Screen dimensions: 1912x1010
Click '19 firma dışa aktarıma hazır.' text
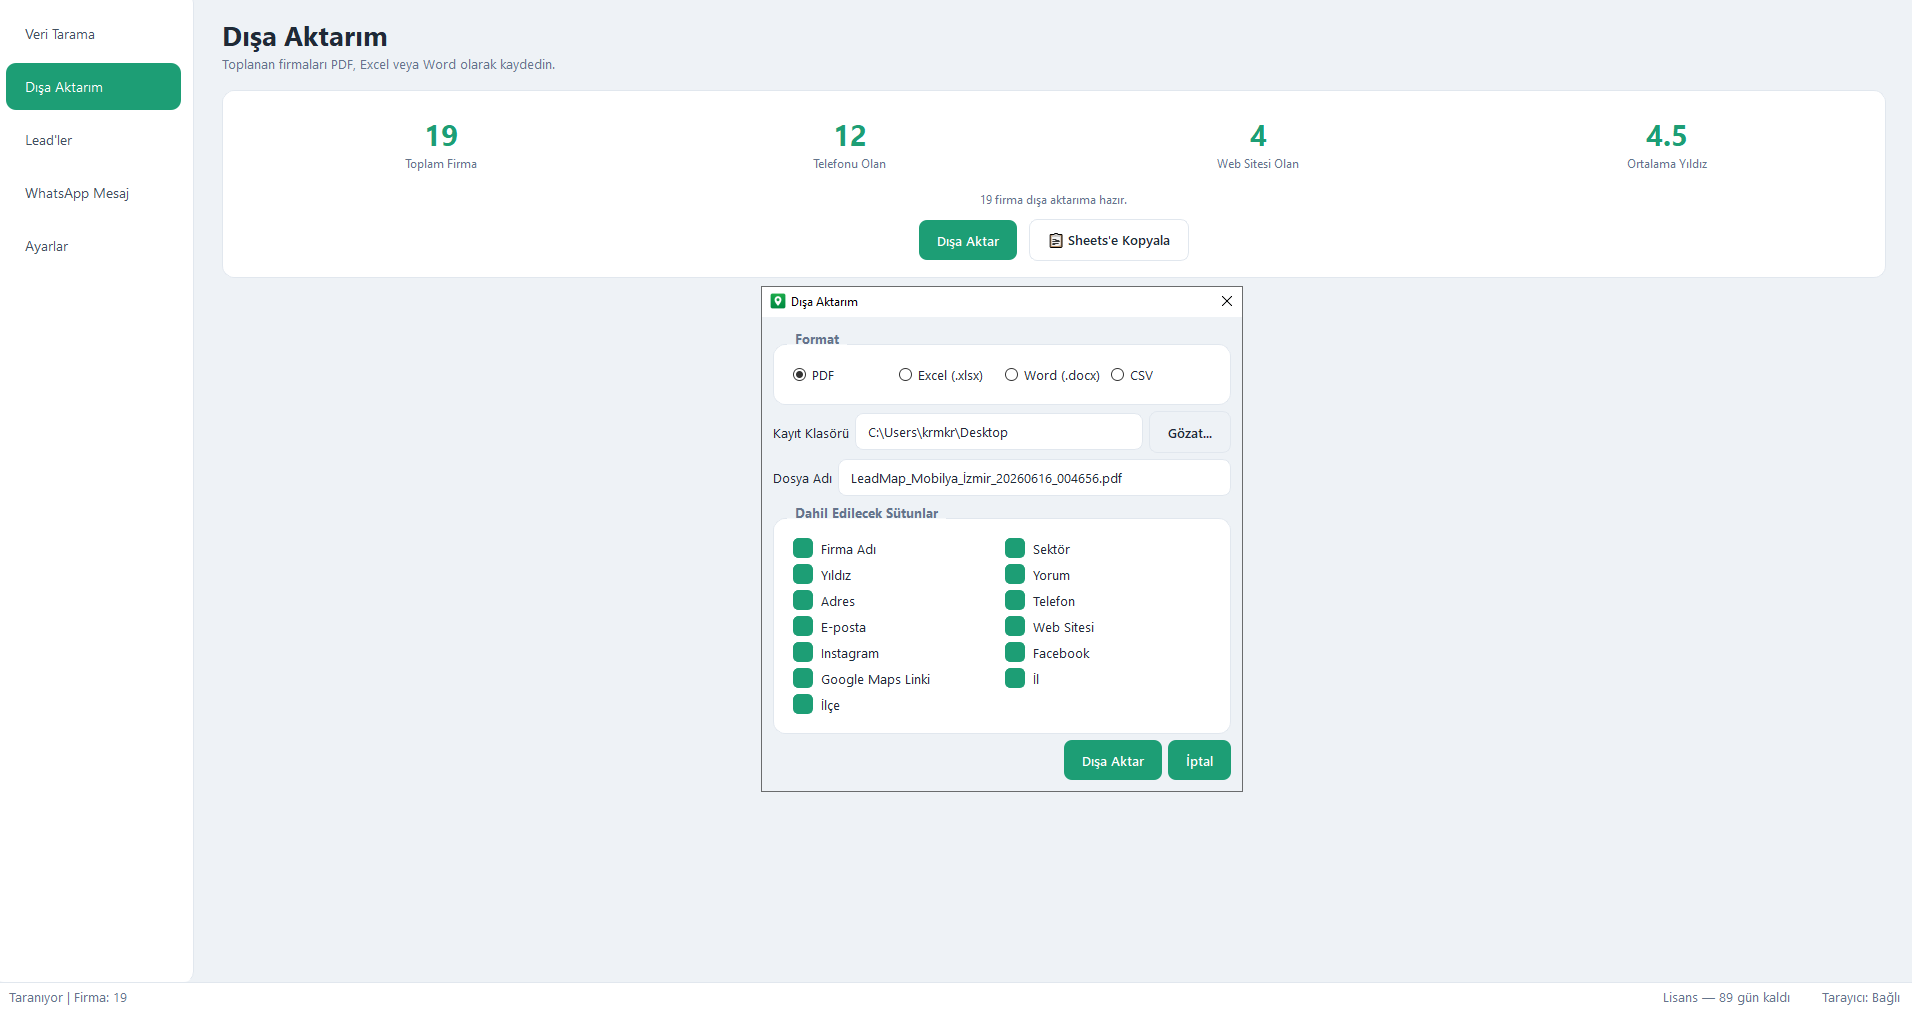tap(1053, 200)
